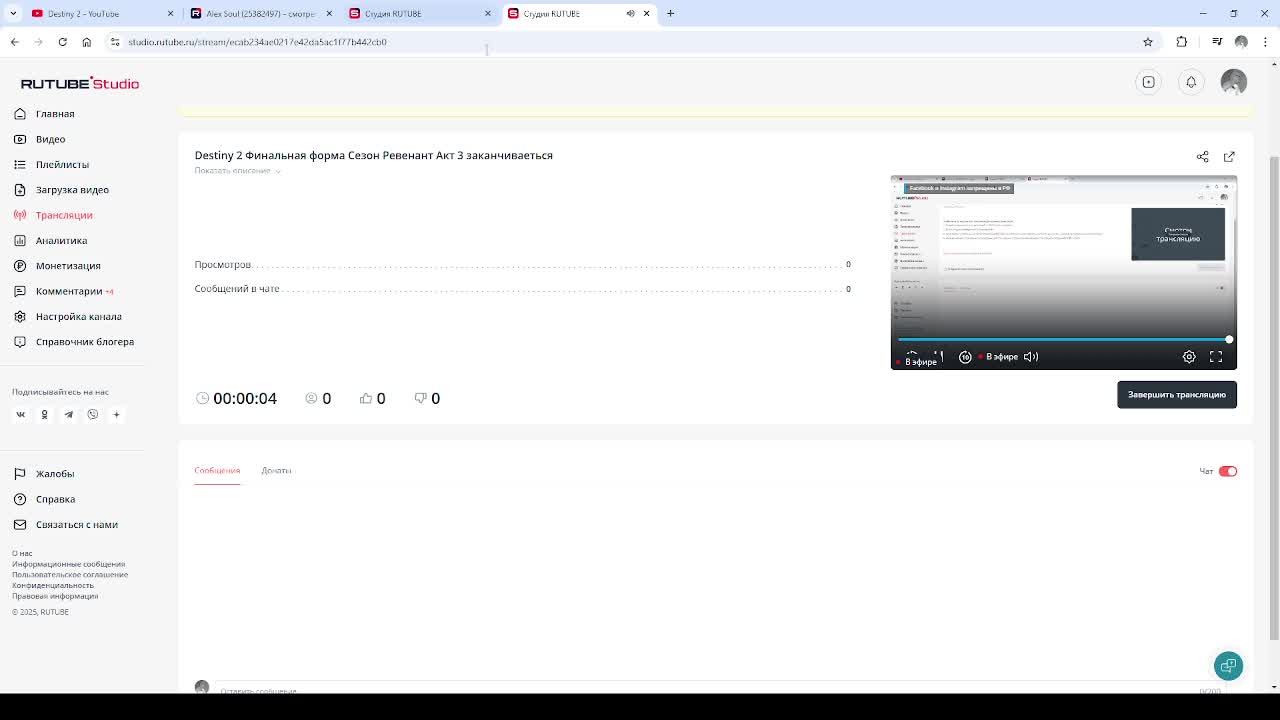Click the dislikes counter thumbs down icon
Screen dimensions: 1280x720
[421, 398]
